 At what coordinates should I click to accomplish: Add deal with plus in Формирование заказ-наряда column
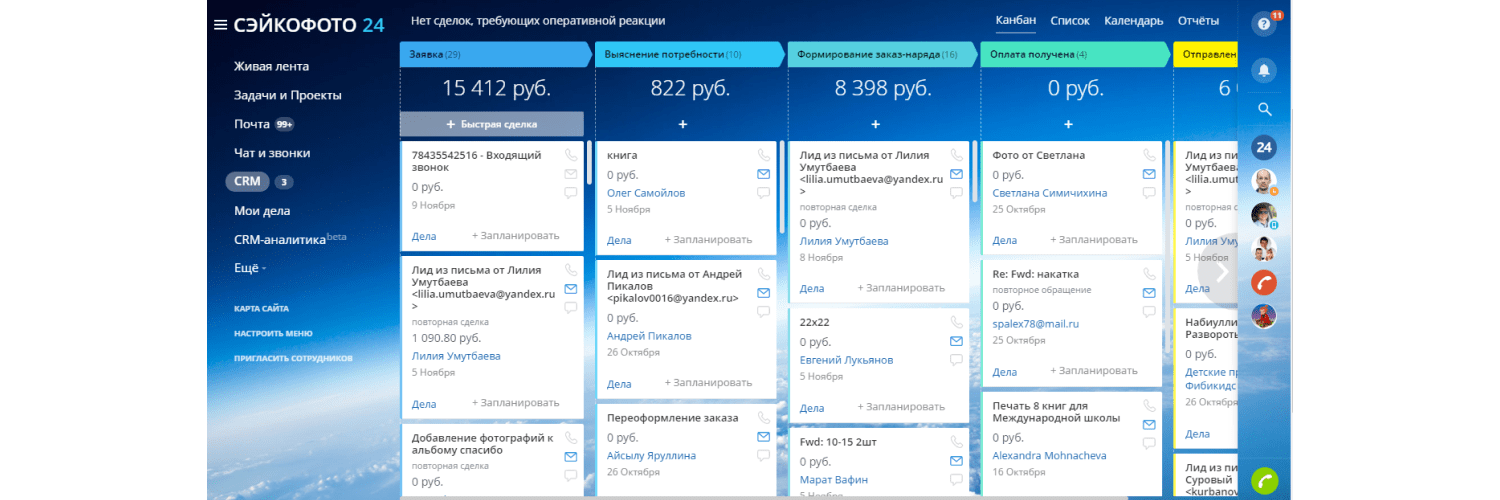tap(875, 124)
